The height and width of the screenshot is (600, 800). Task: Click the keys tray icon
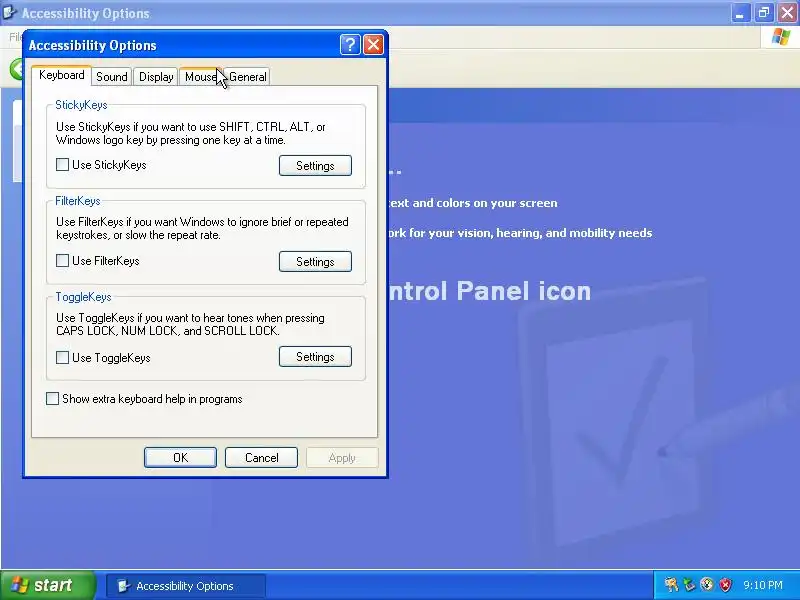tap(671, 585)
